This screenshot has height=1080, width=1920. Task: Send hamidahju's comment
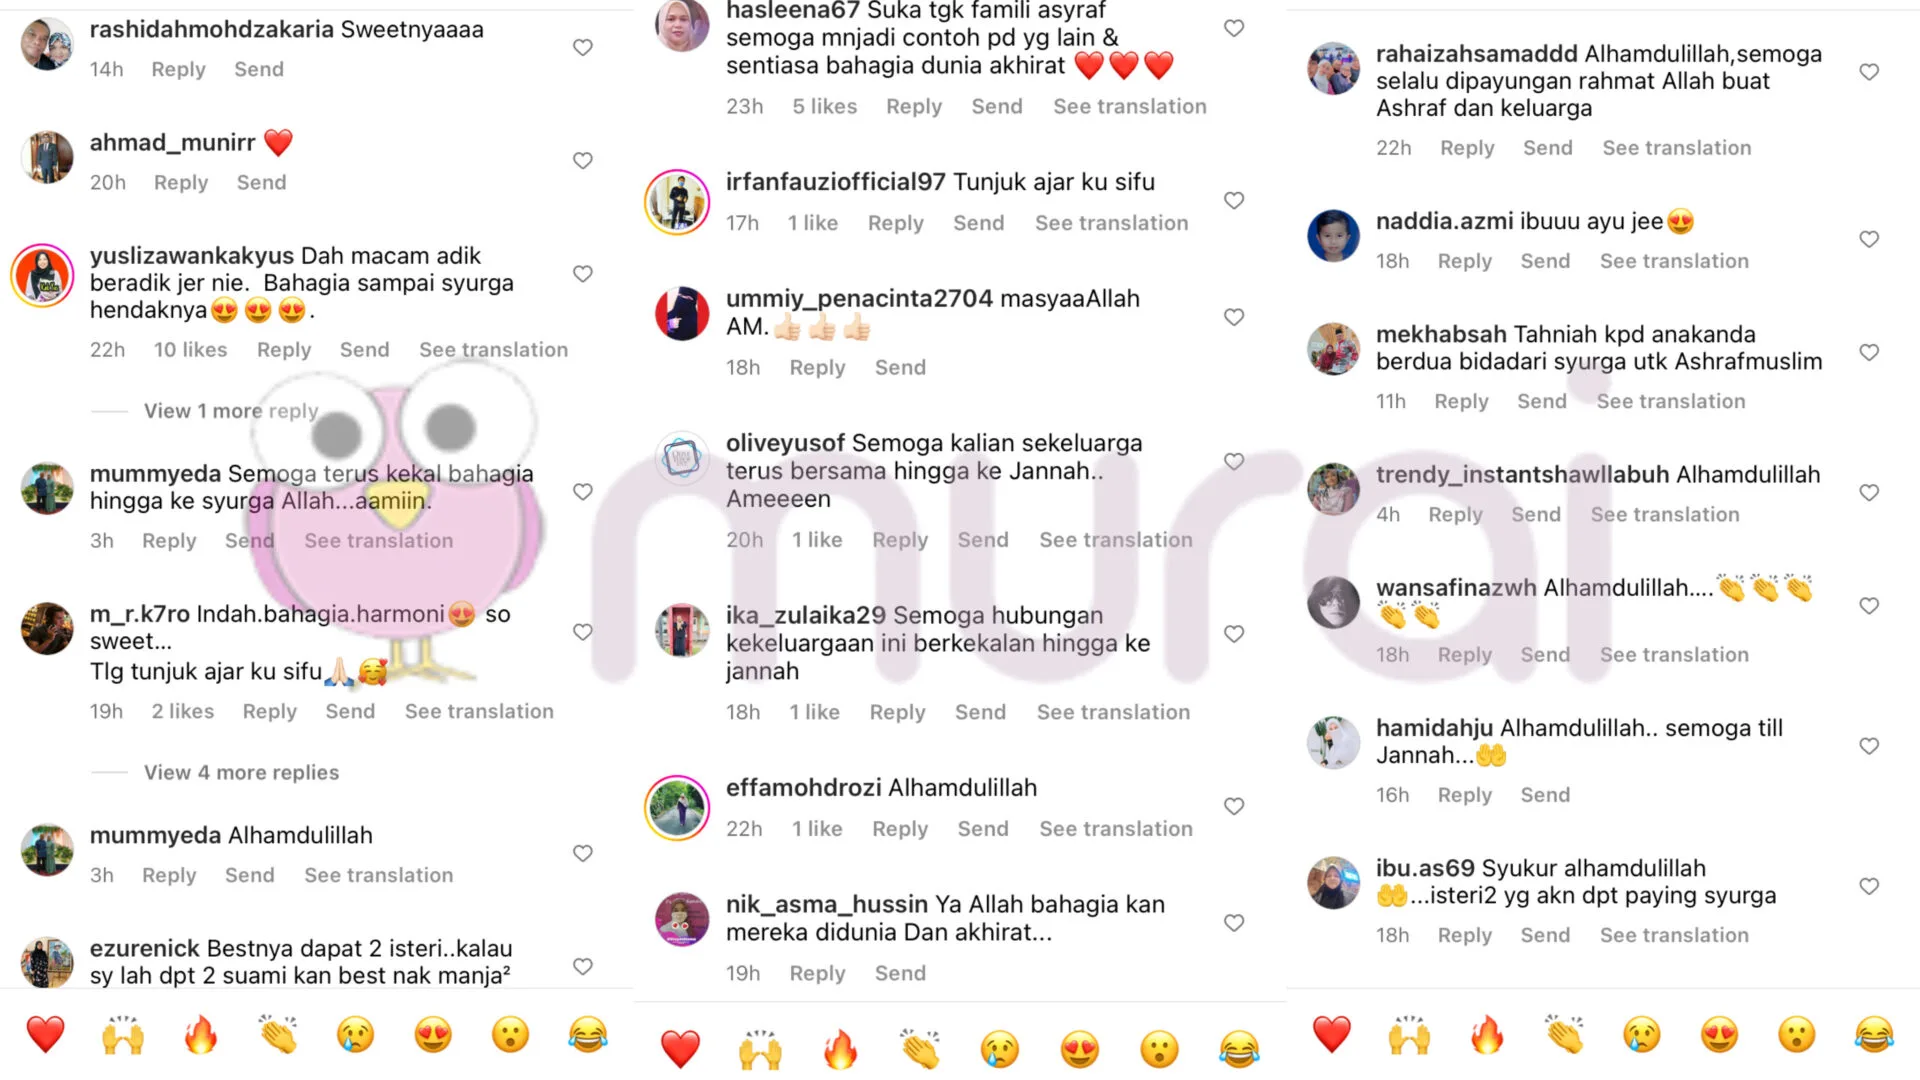pos(1545,795)
